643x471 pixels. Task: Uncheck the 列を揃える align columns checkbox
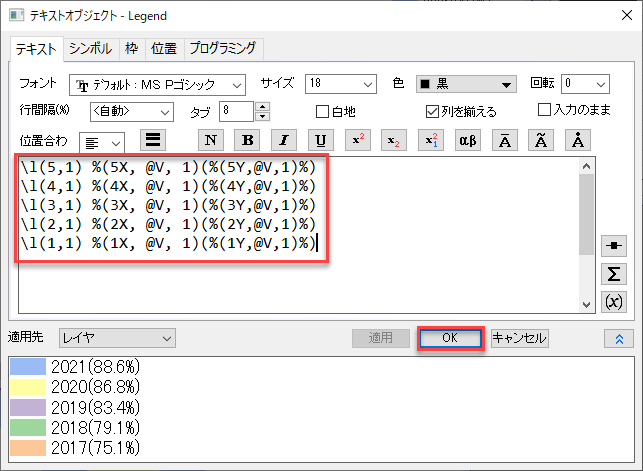pos(432,111)
